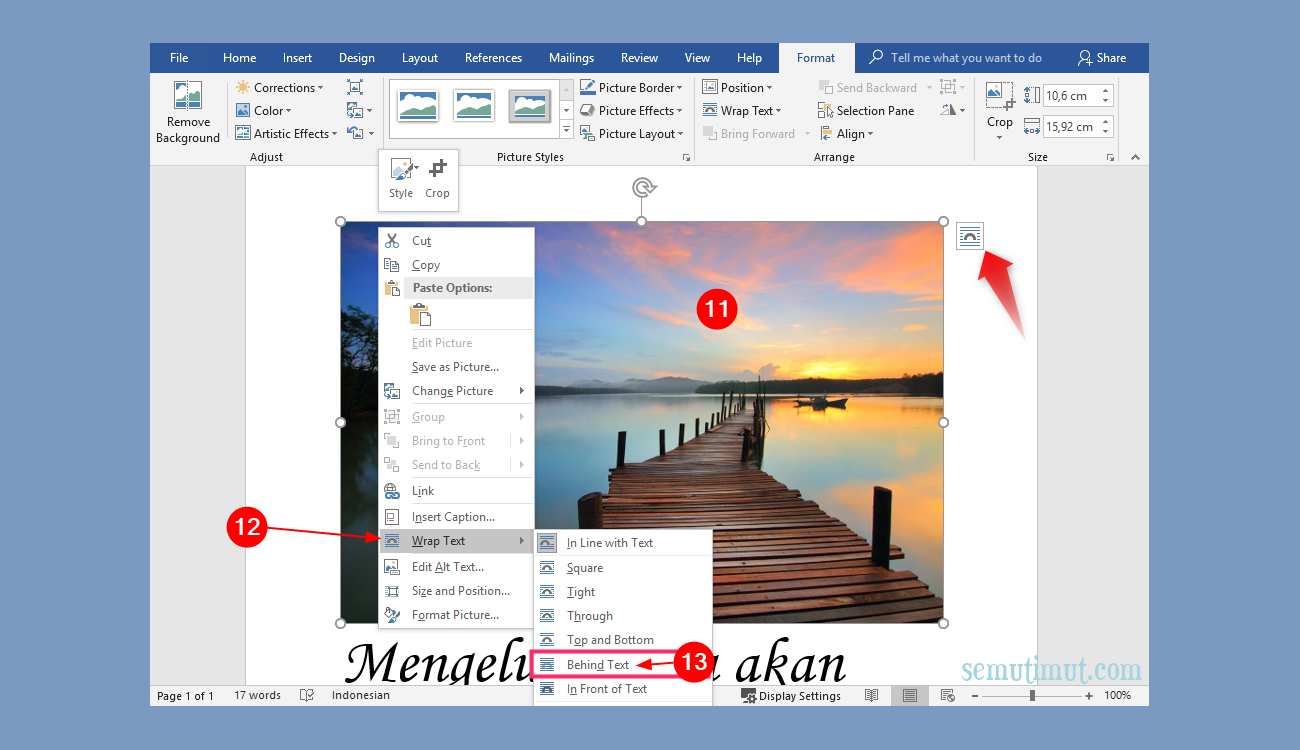Open the Artistic Effects dropdown

click(286, 134)
